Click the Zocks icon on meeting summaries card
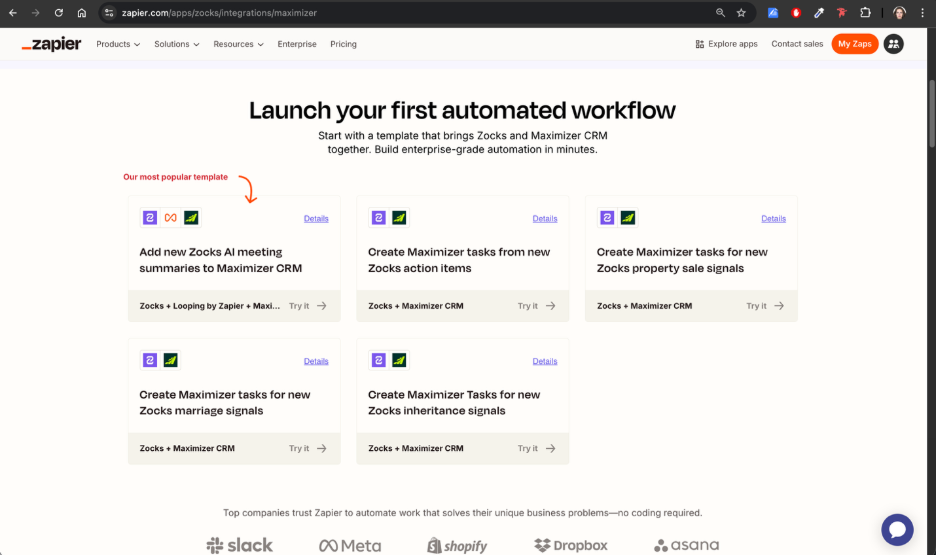The height and width of the screenshot is (555, 936). point(150,218)
